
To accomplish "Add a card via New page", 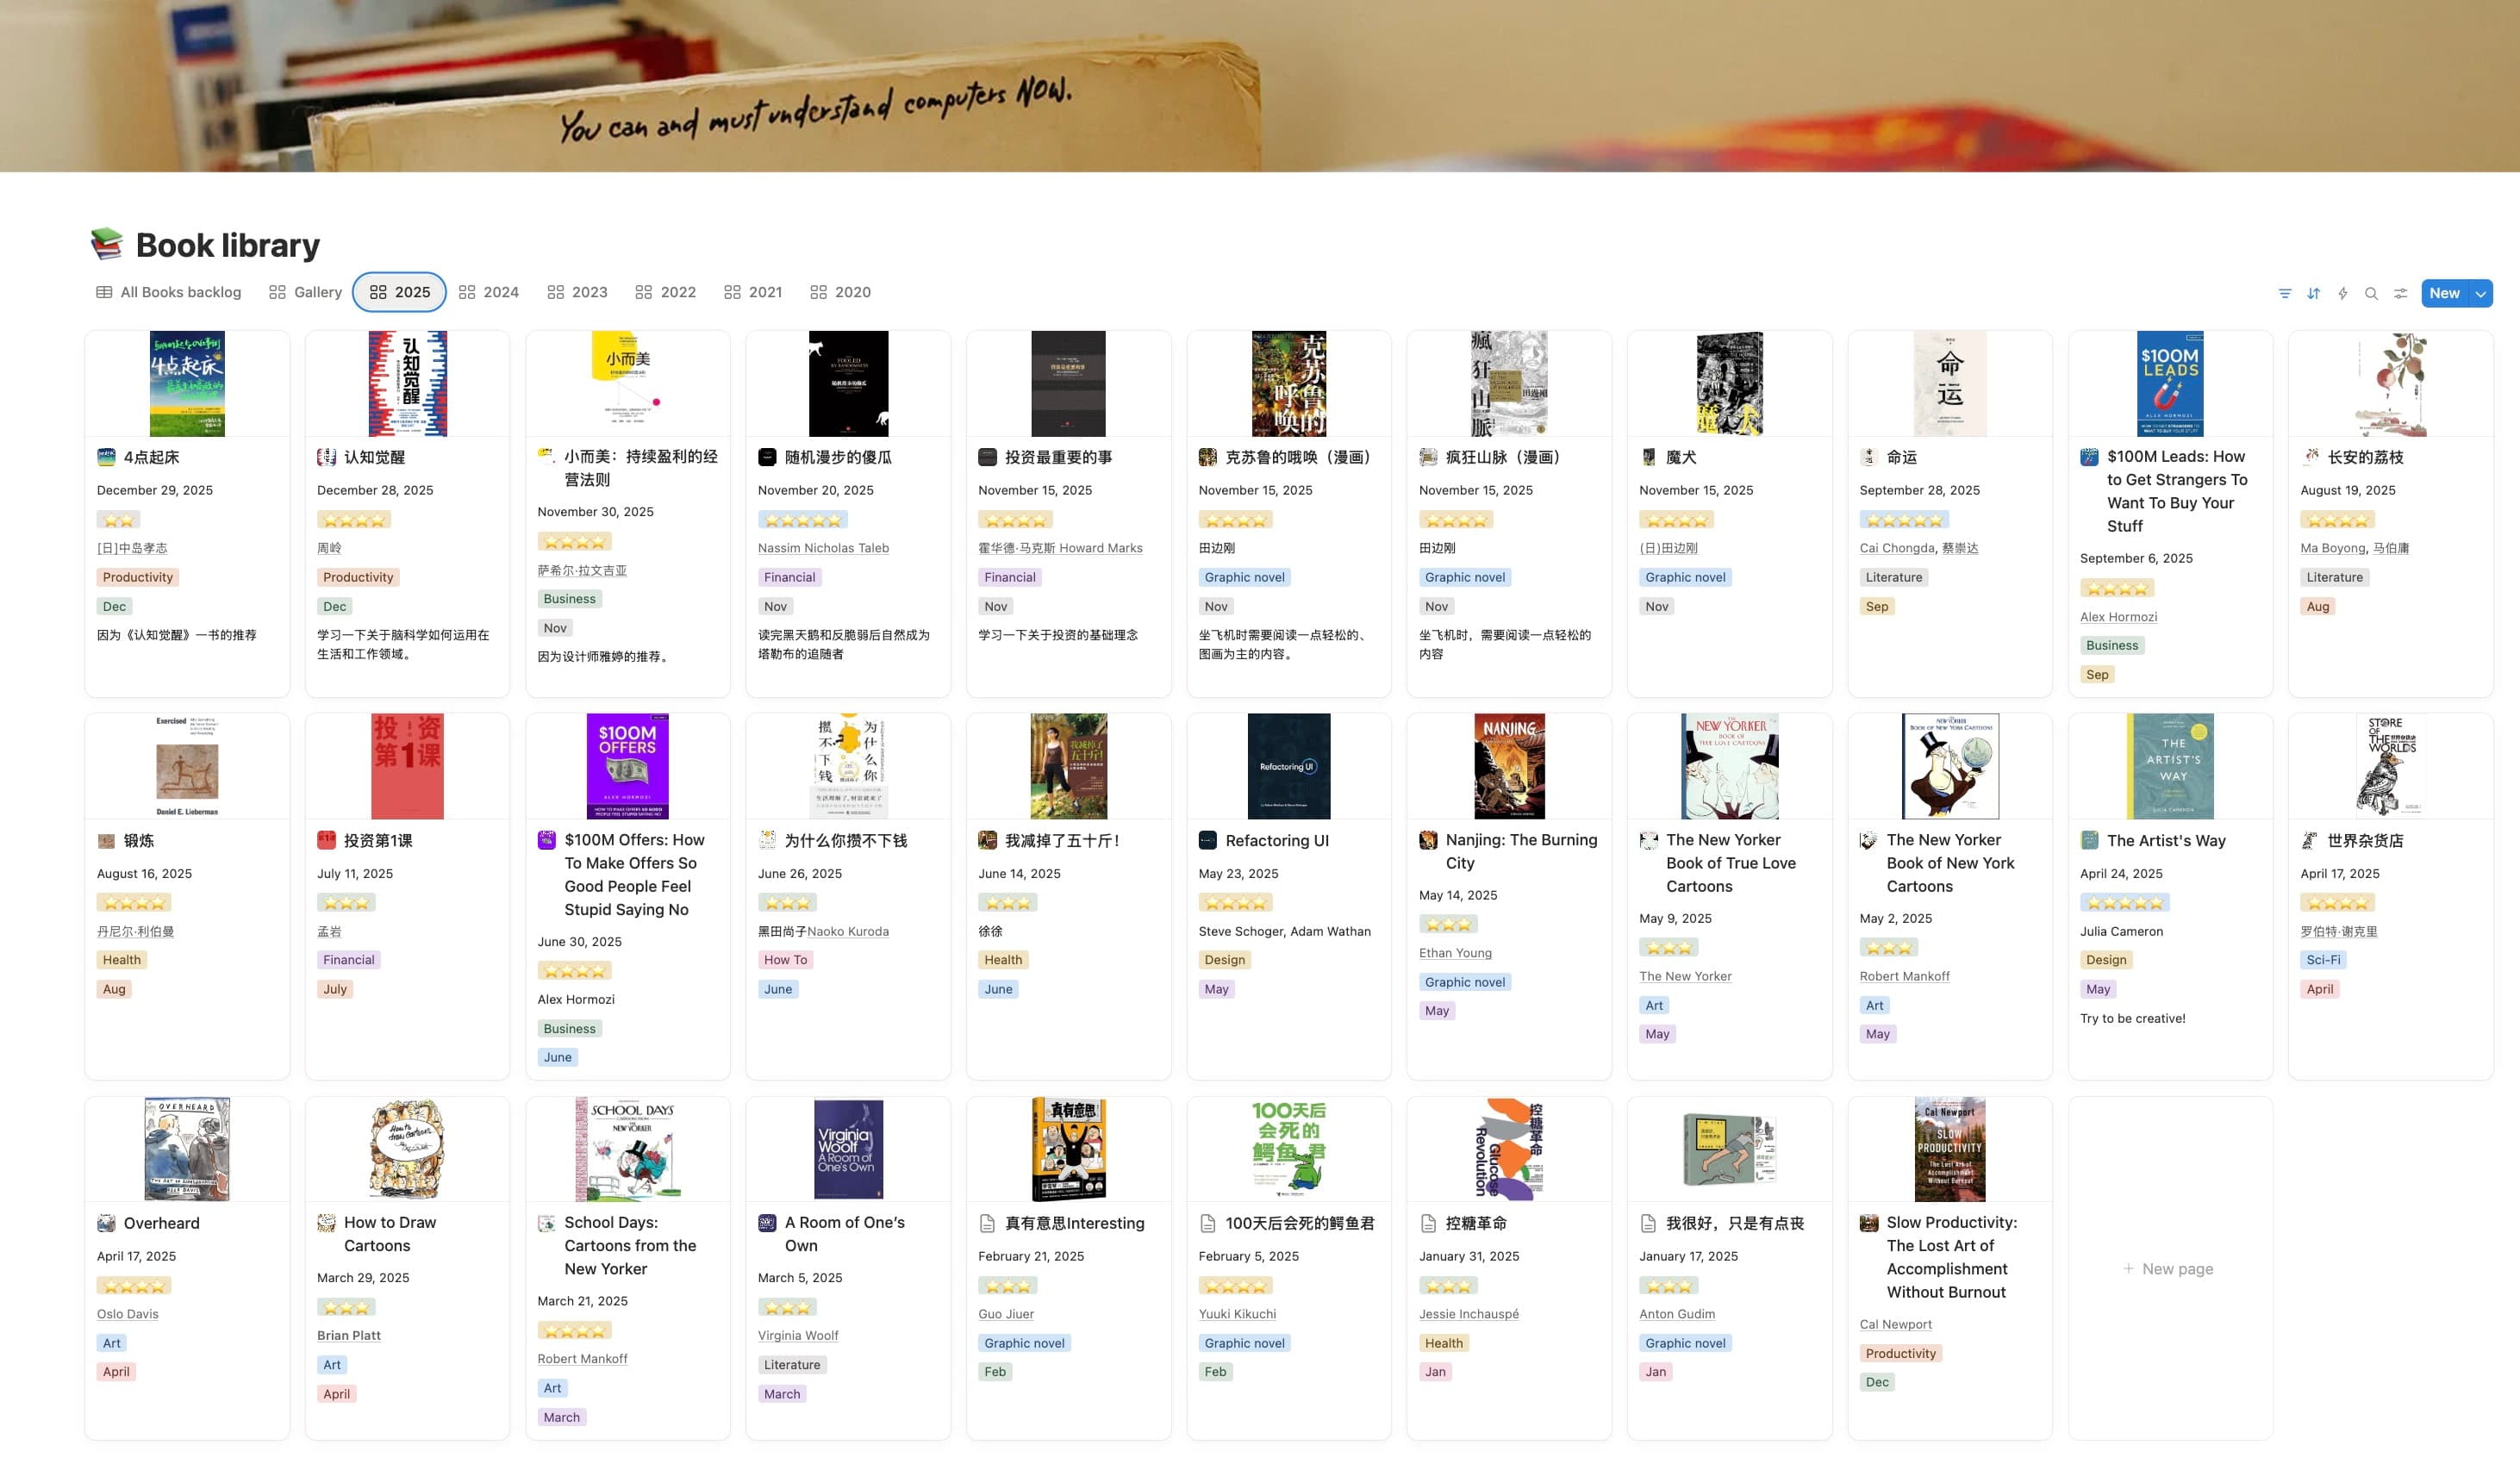I will pyautogui.click(x=2168, y=1268).
